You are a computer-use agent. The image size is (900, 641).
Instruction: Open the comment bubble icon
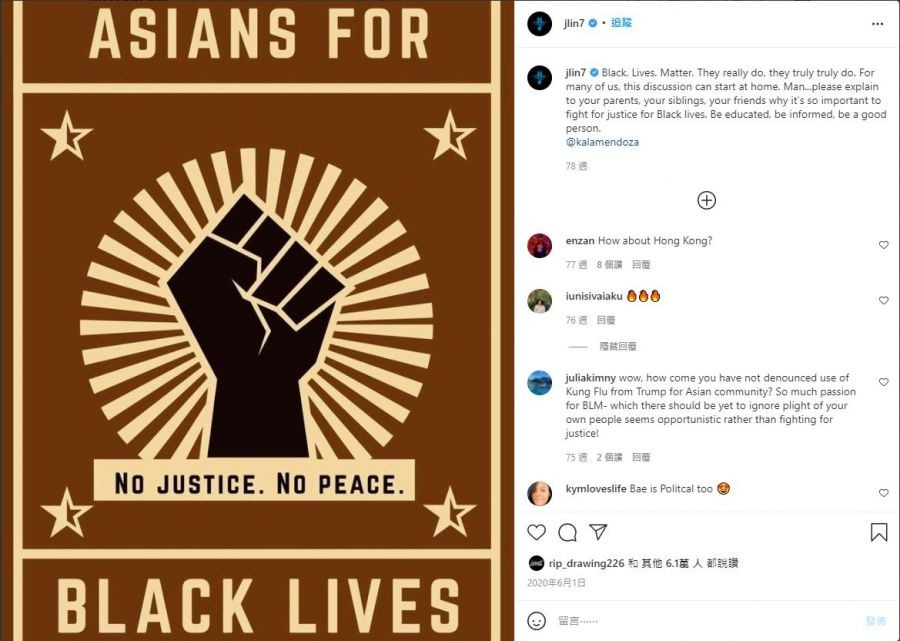(x=567, y=533)
